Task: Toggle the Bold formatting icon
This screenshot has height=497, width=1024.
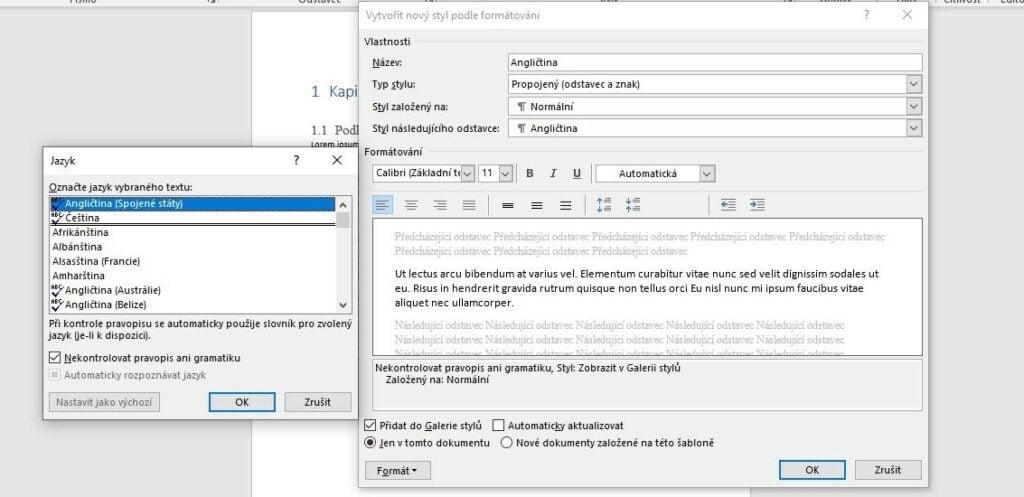Action: tap(530, 174)
